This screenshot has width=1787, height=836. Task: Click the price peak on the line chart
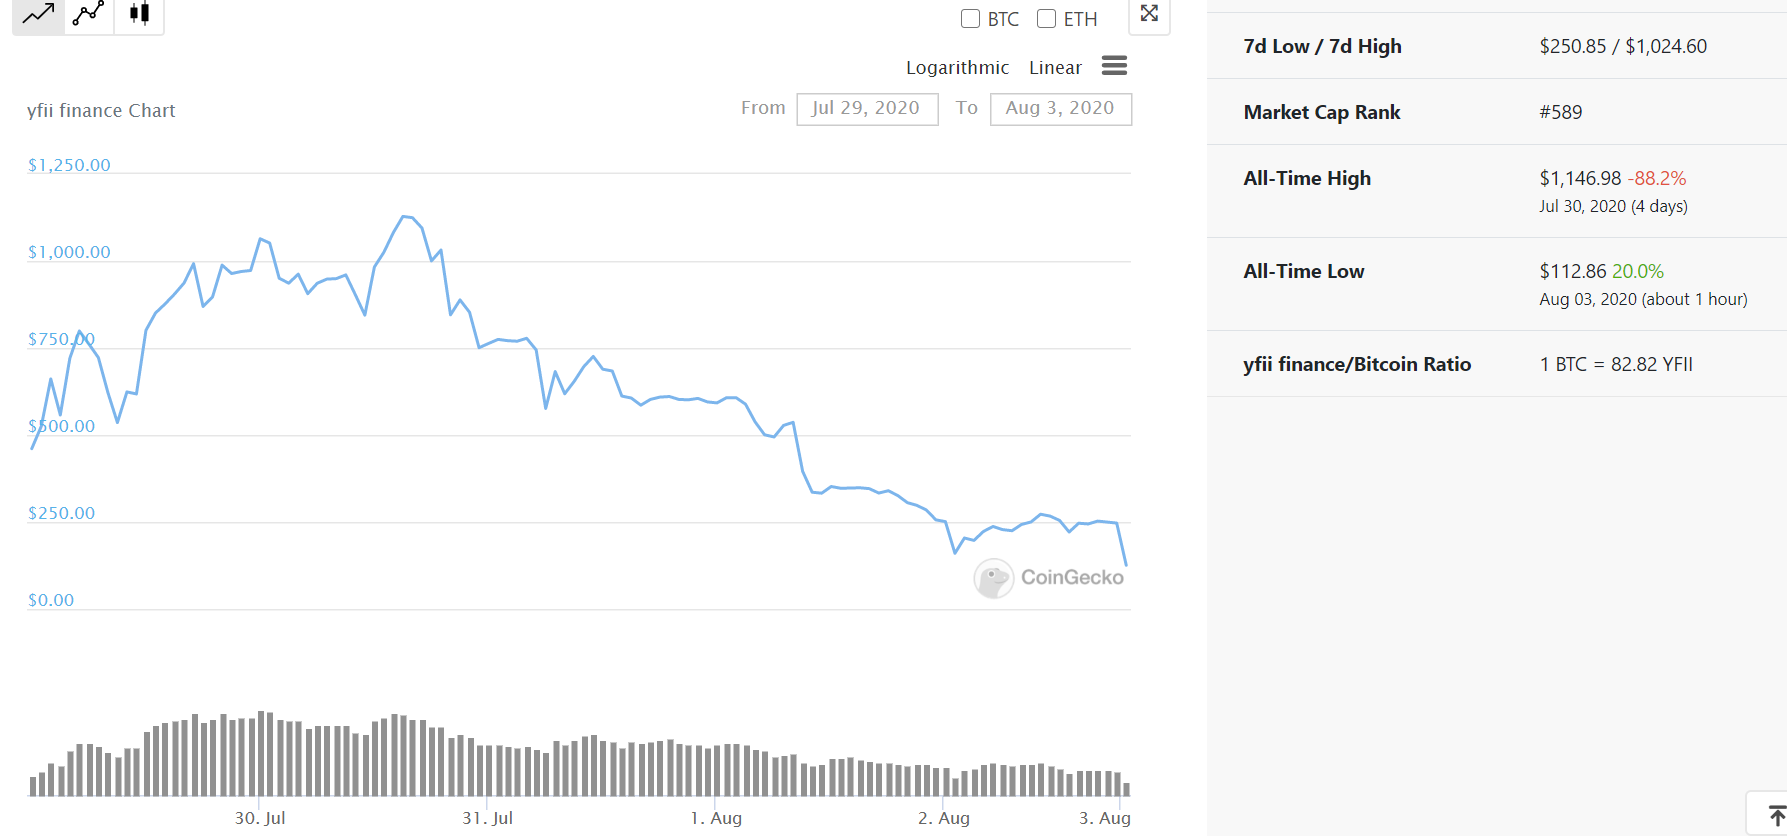click(403, 216)
